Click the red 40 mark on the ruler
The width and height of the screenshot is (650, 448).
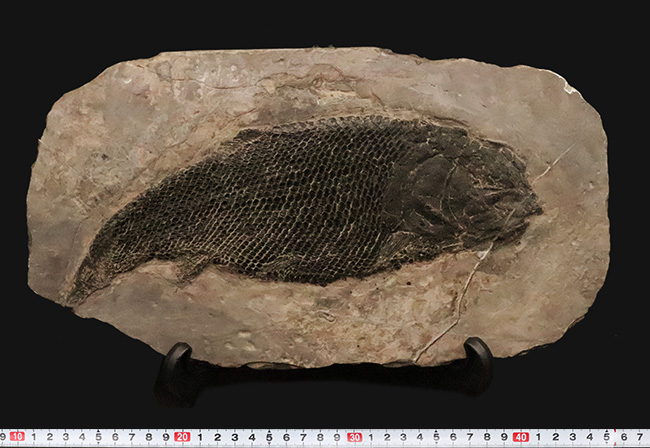click(x=521, y=437)
